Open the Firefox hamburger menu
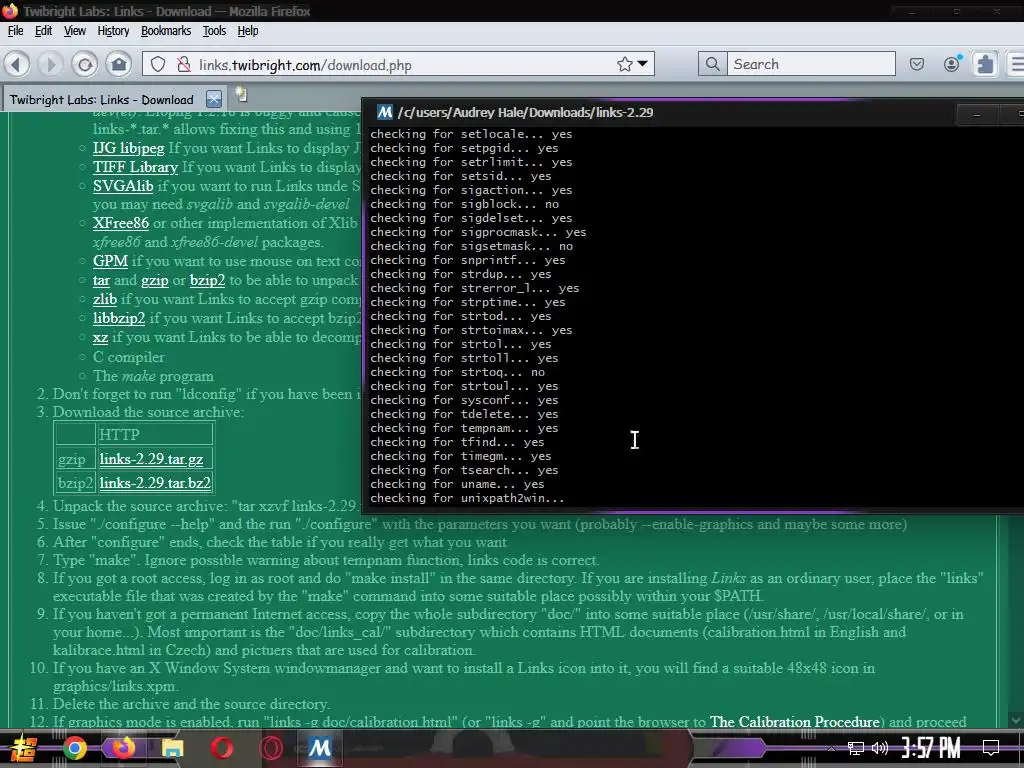1024x768 pixels. [x=1016, y=64]
